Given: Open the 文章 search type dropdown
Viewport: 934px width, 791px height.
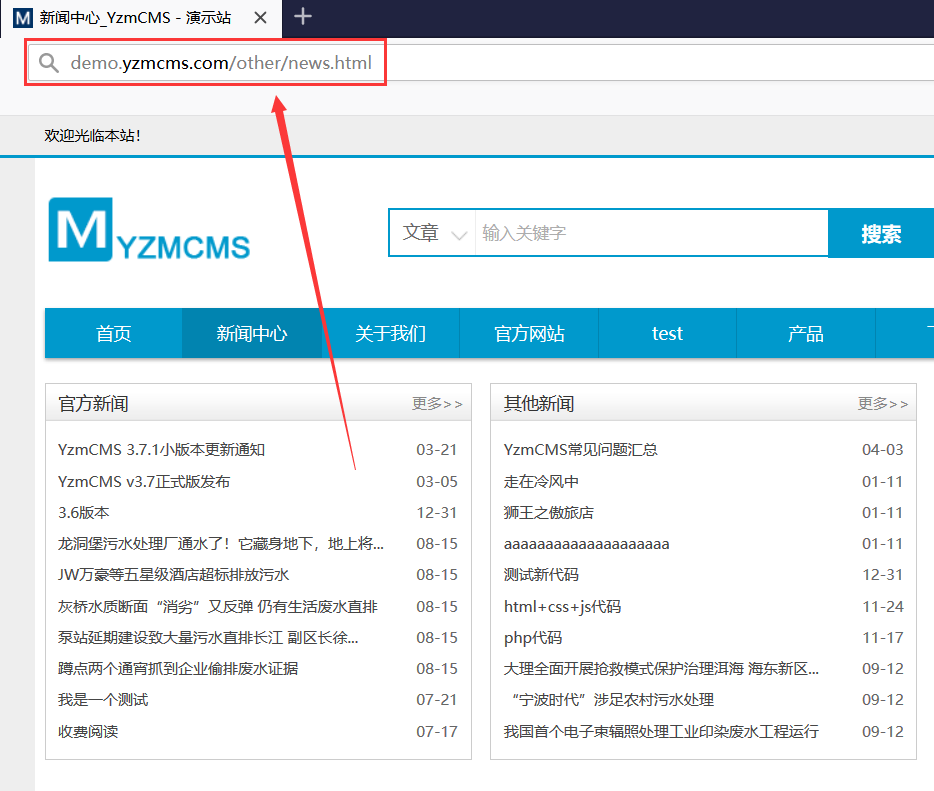Looking at the screenshot, I should point(433,233).
